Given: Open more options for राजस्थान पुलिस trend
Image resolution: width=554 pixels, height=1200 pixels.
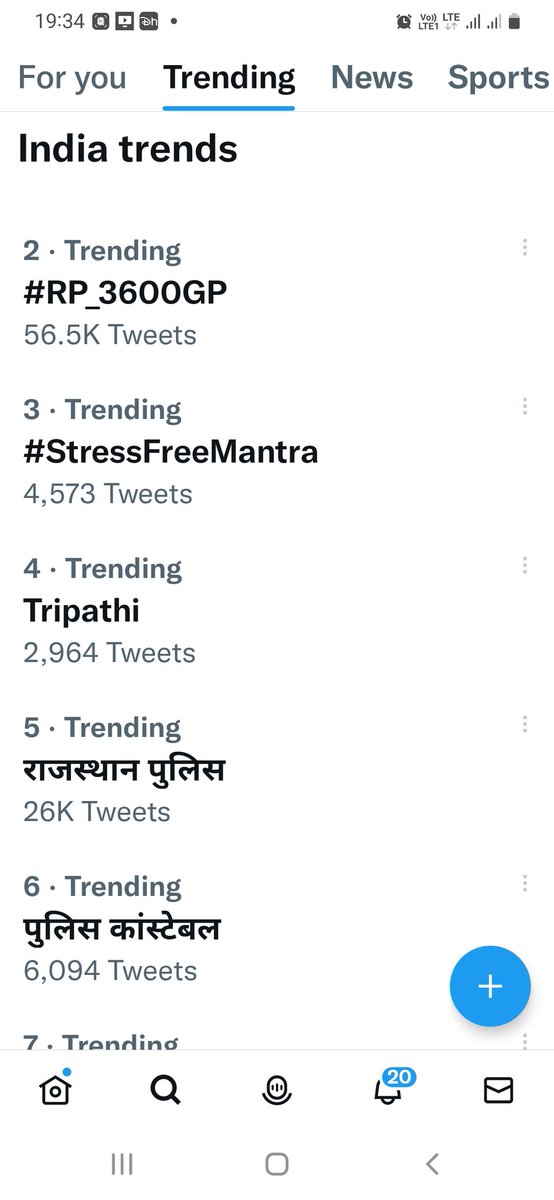Looking at the screenshot, I should click(524, 724).
